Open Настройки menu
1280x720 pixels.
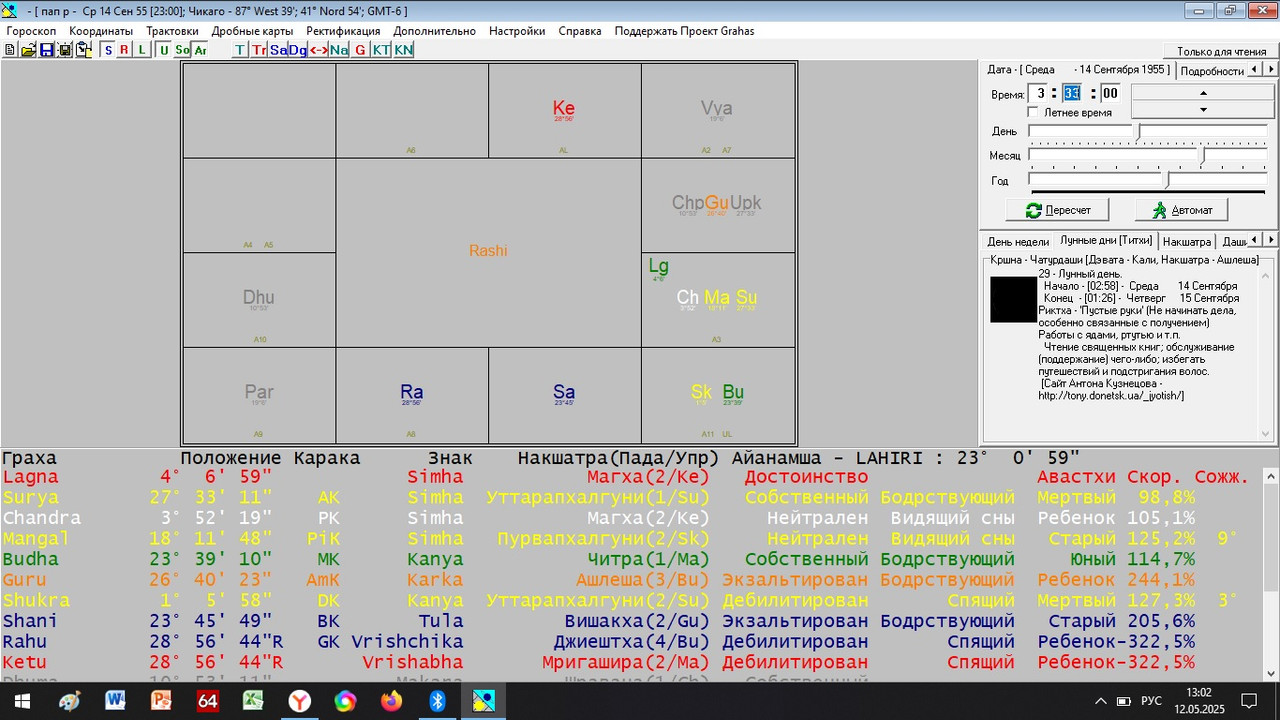517,31
